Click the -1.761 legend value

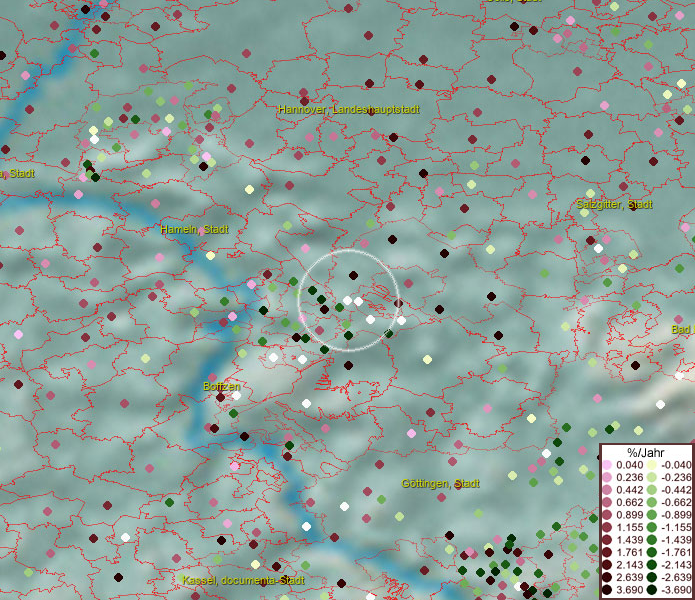tap(676, 553)
